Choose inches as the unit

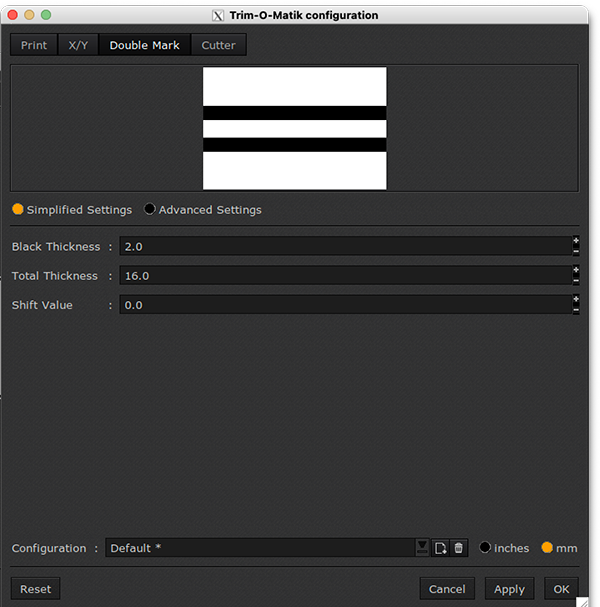tap(486, 548)
